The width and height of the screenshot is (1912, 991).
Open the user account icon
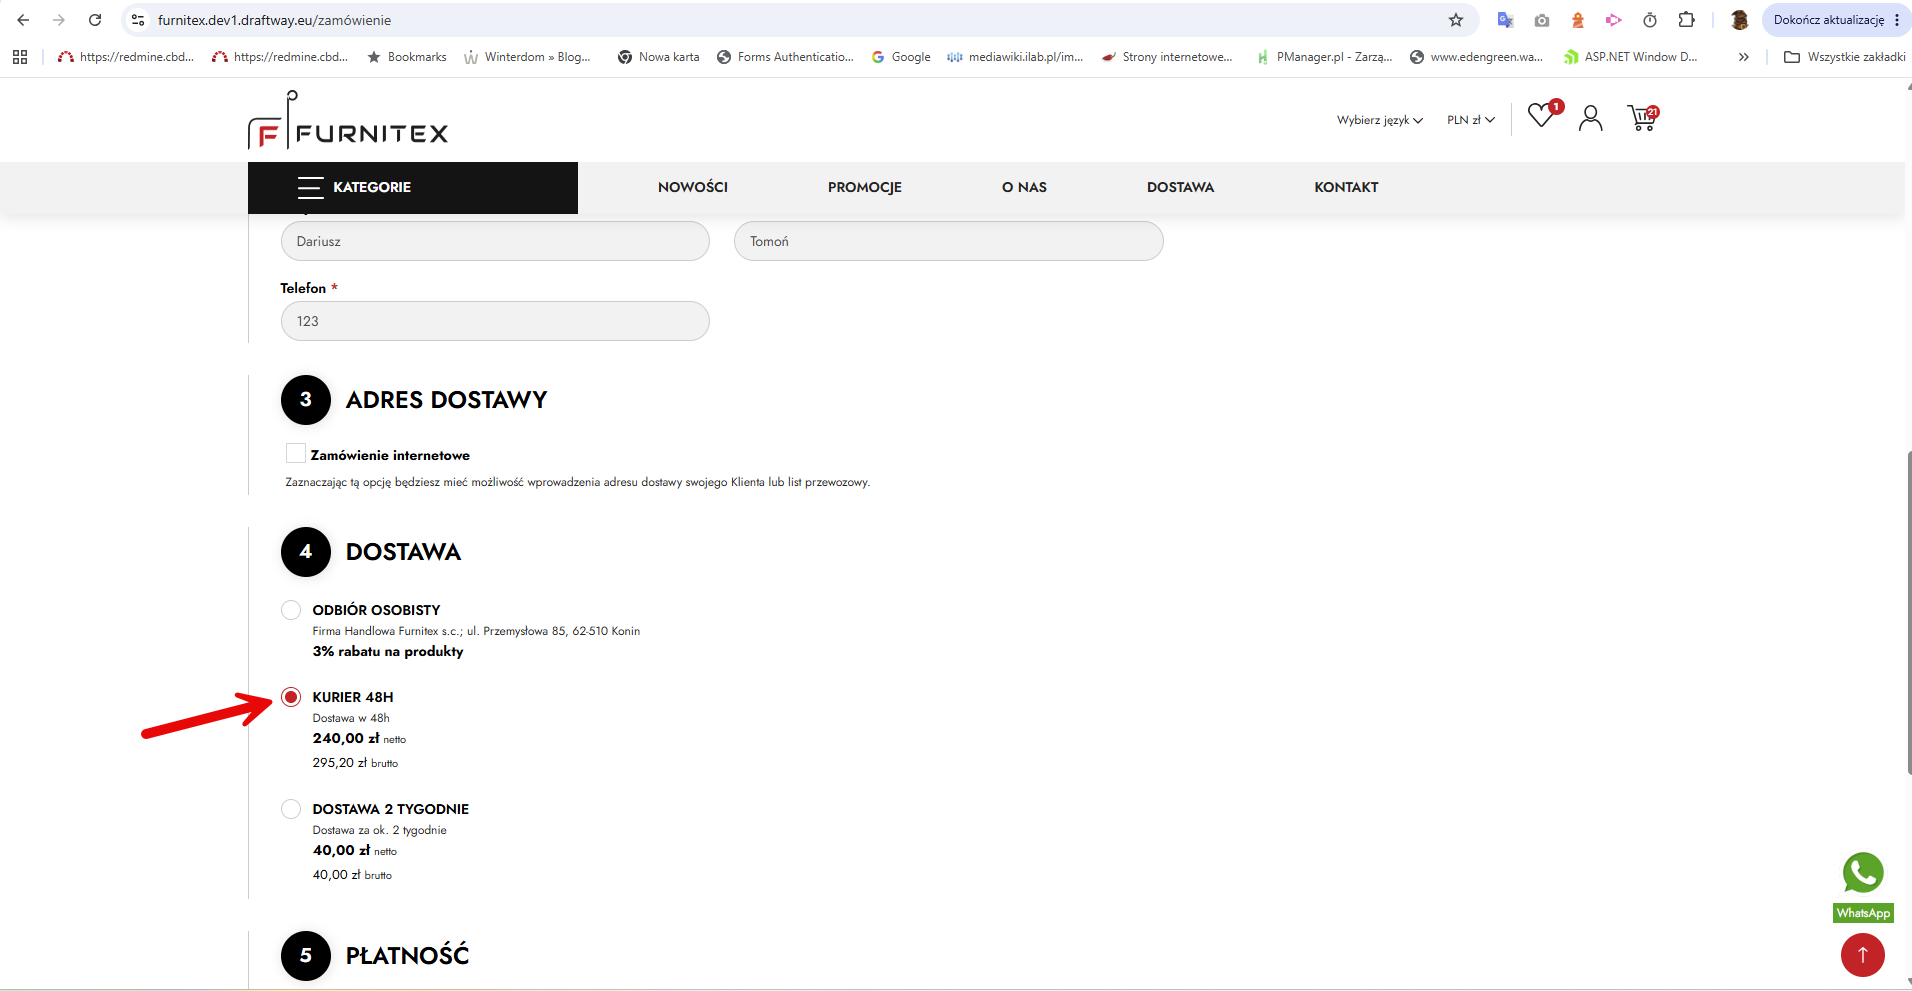1590,118
